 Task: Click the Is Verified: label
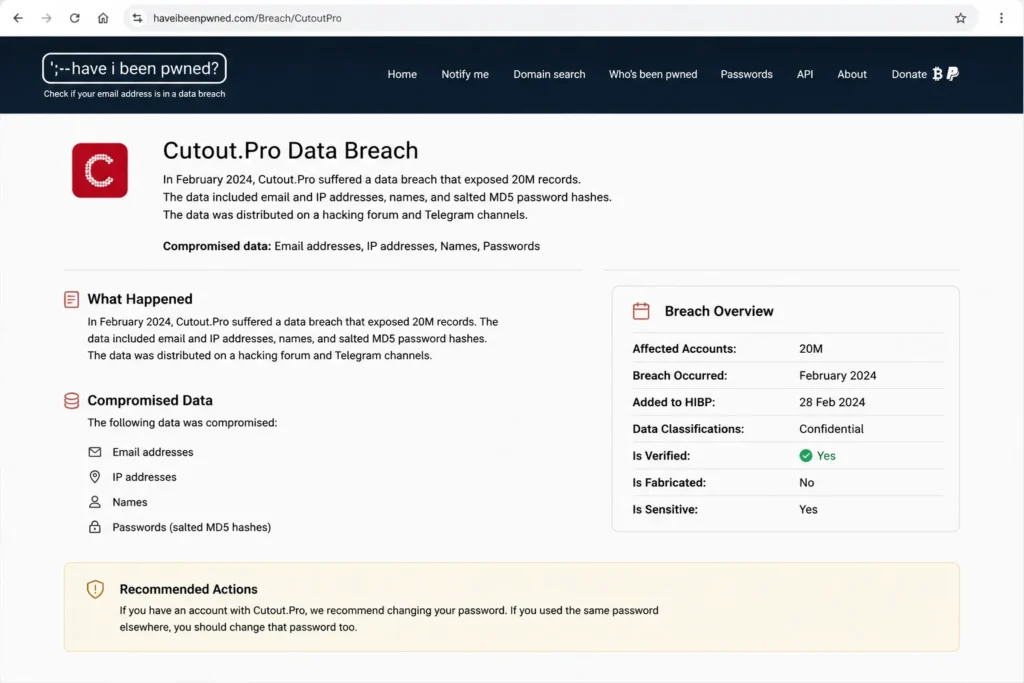click(661, 456)
